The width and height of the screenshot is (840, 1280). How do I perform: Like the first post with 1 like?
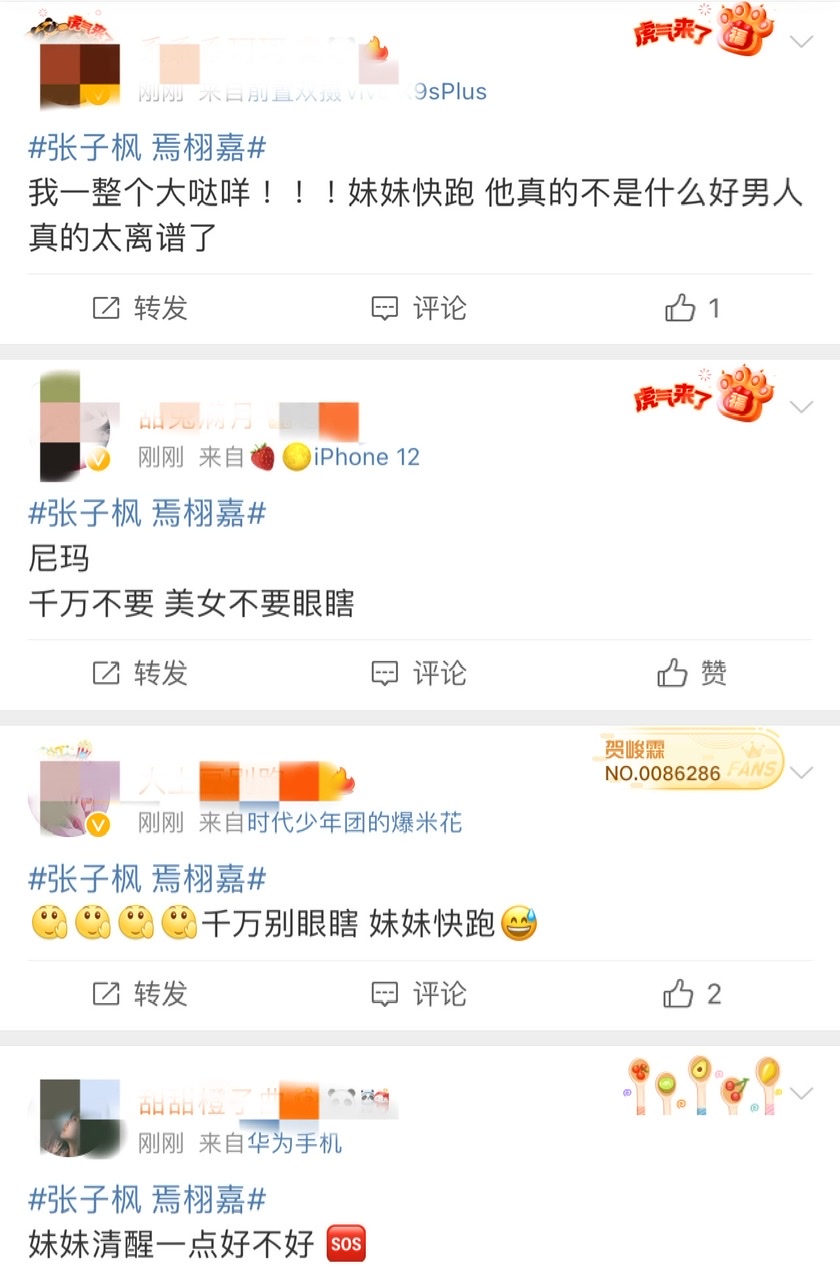[x=693, y=308]
